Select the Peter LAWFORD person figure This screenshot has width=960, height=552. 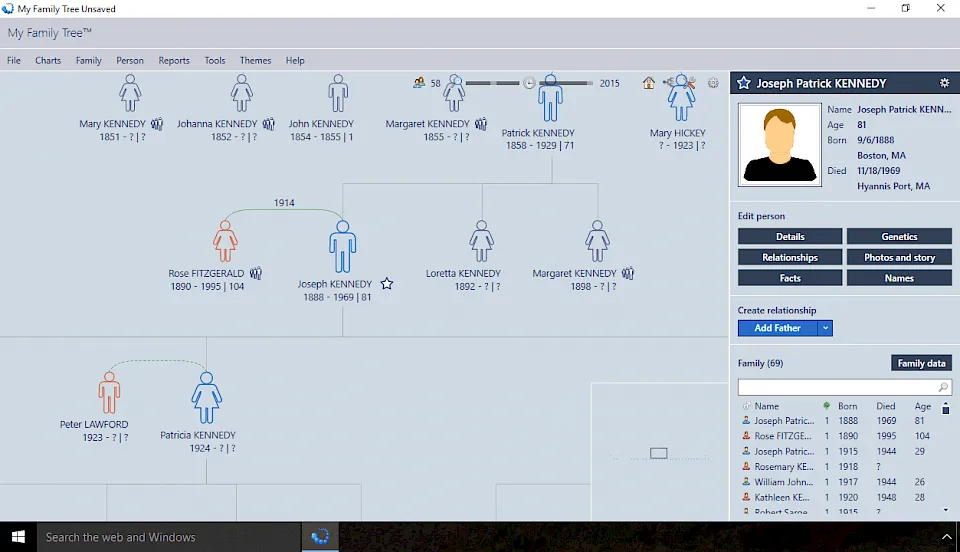109,392
